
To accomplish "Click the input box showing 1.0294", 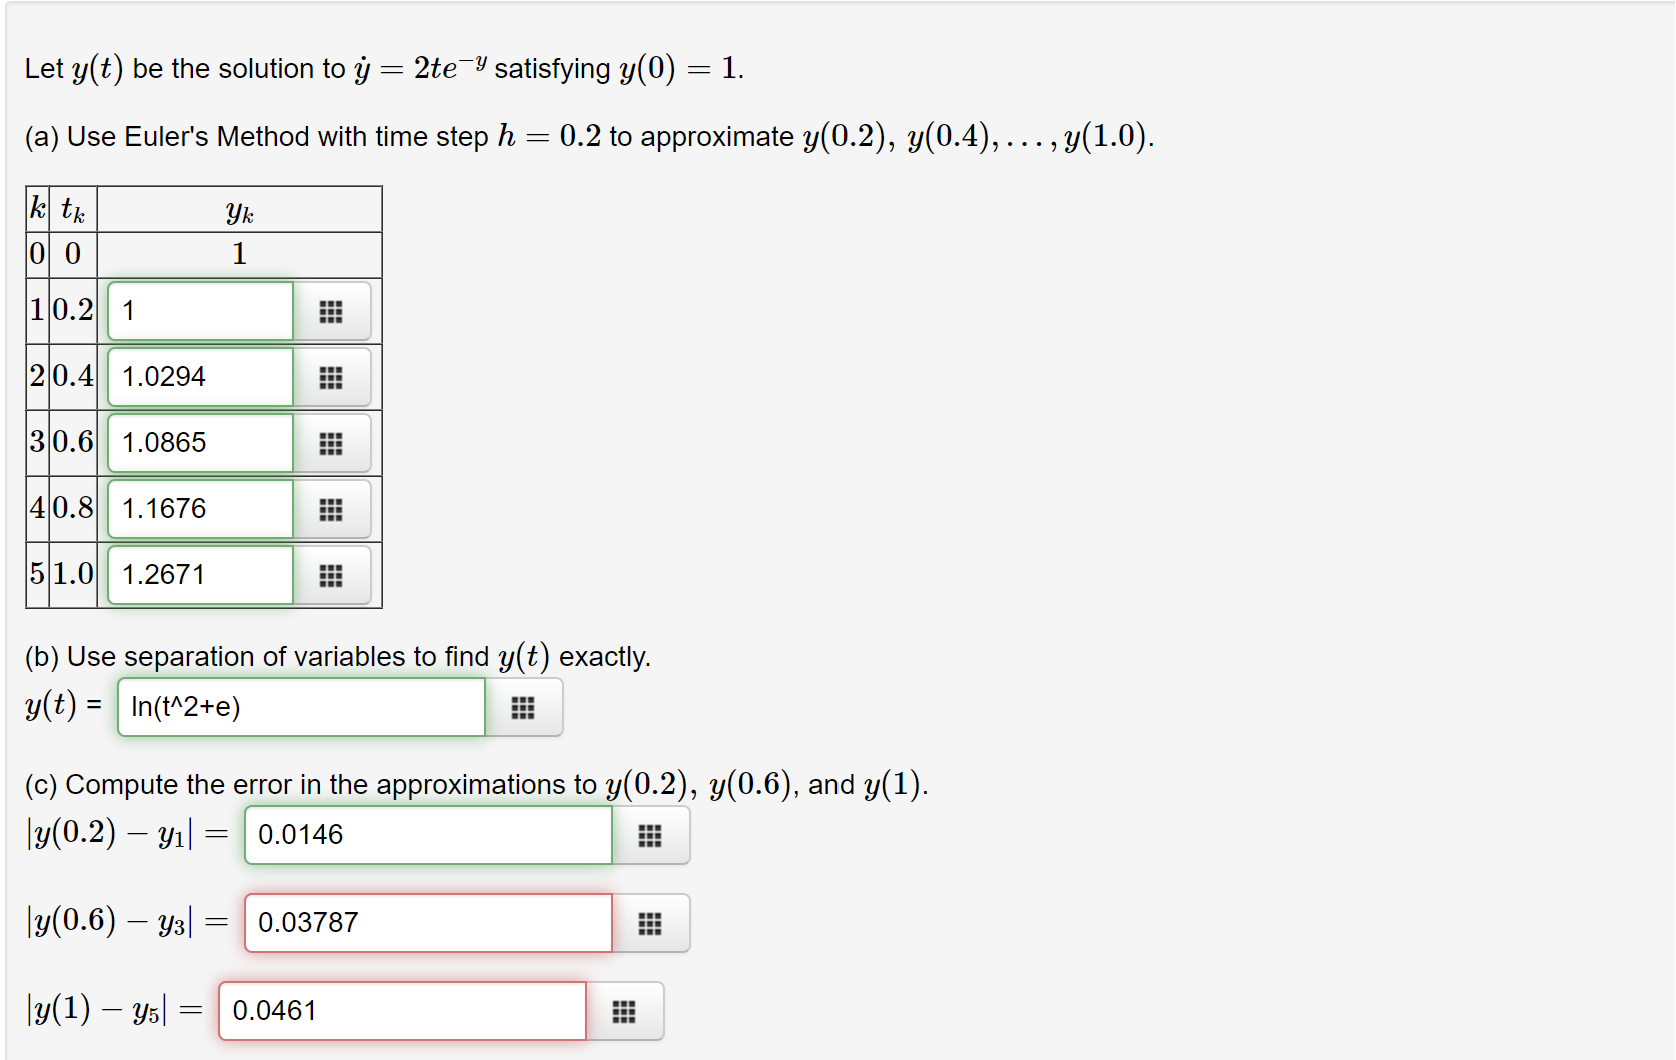I will pos(199,377).
